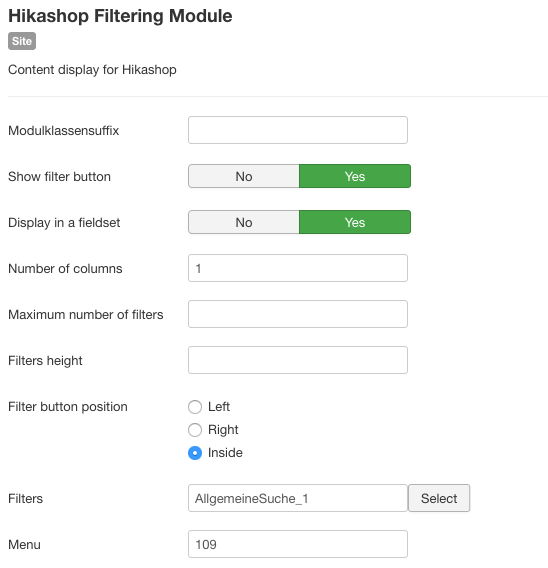Click the Inside radio option text

[x=225, y=452]
